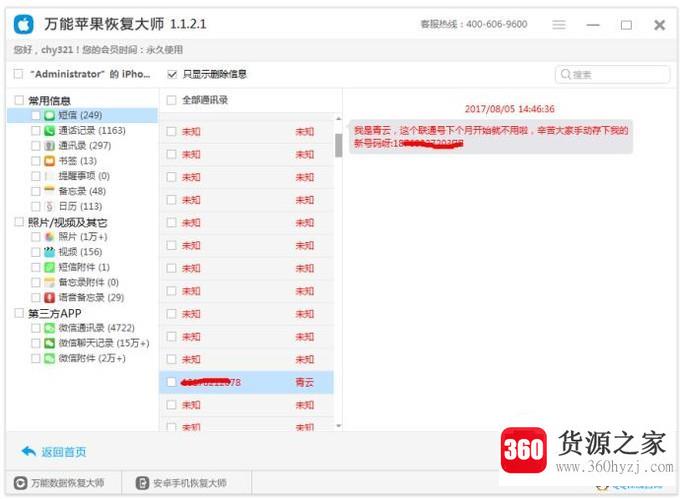Viewport: 682px width, 499px height.
Task: Check the 照片/视频及其它 group checkbox
Action: pos(19,222)
